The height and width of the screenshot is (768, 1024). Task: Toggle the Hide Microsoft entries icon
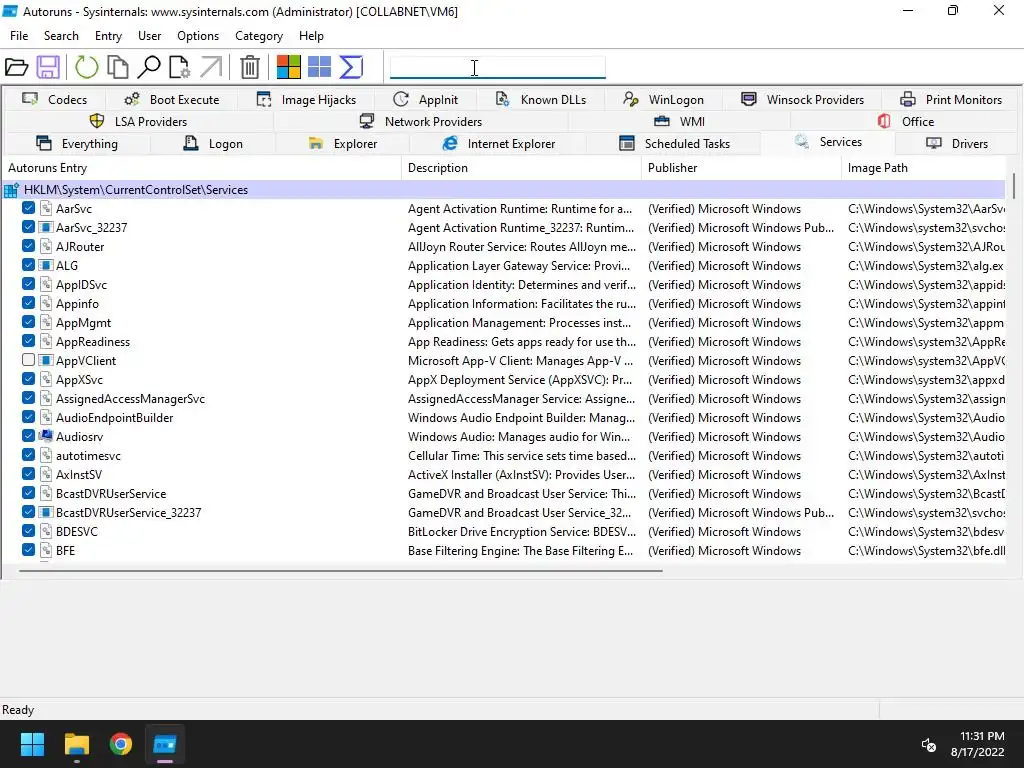point(289,67)
